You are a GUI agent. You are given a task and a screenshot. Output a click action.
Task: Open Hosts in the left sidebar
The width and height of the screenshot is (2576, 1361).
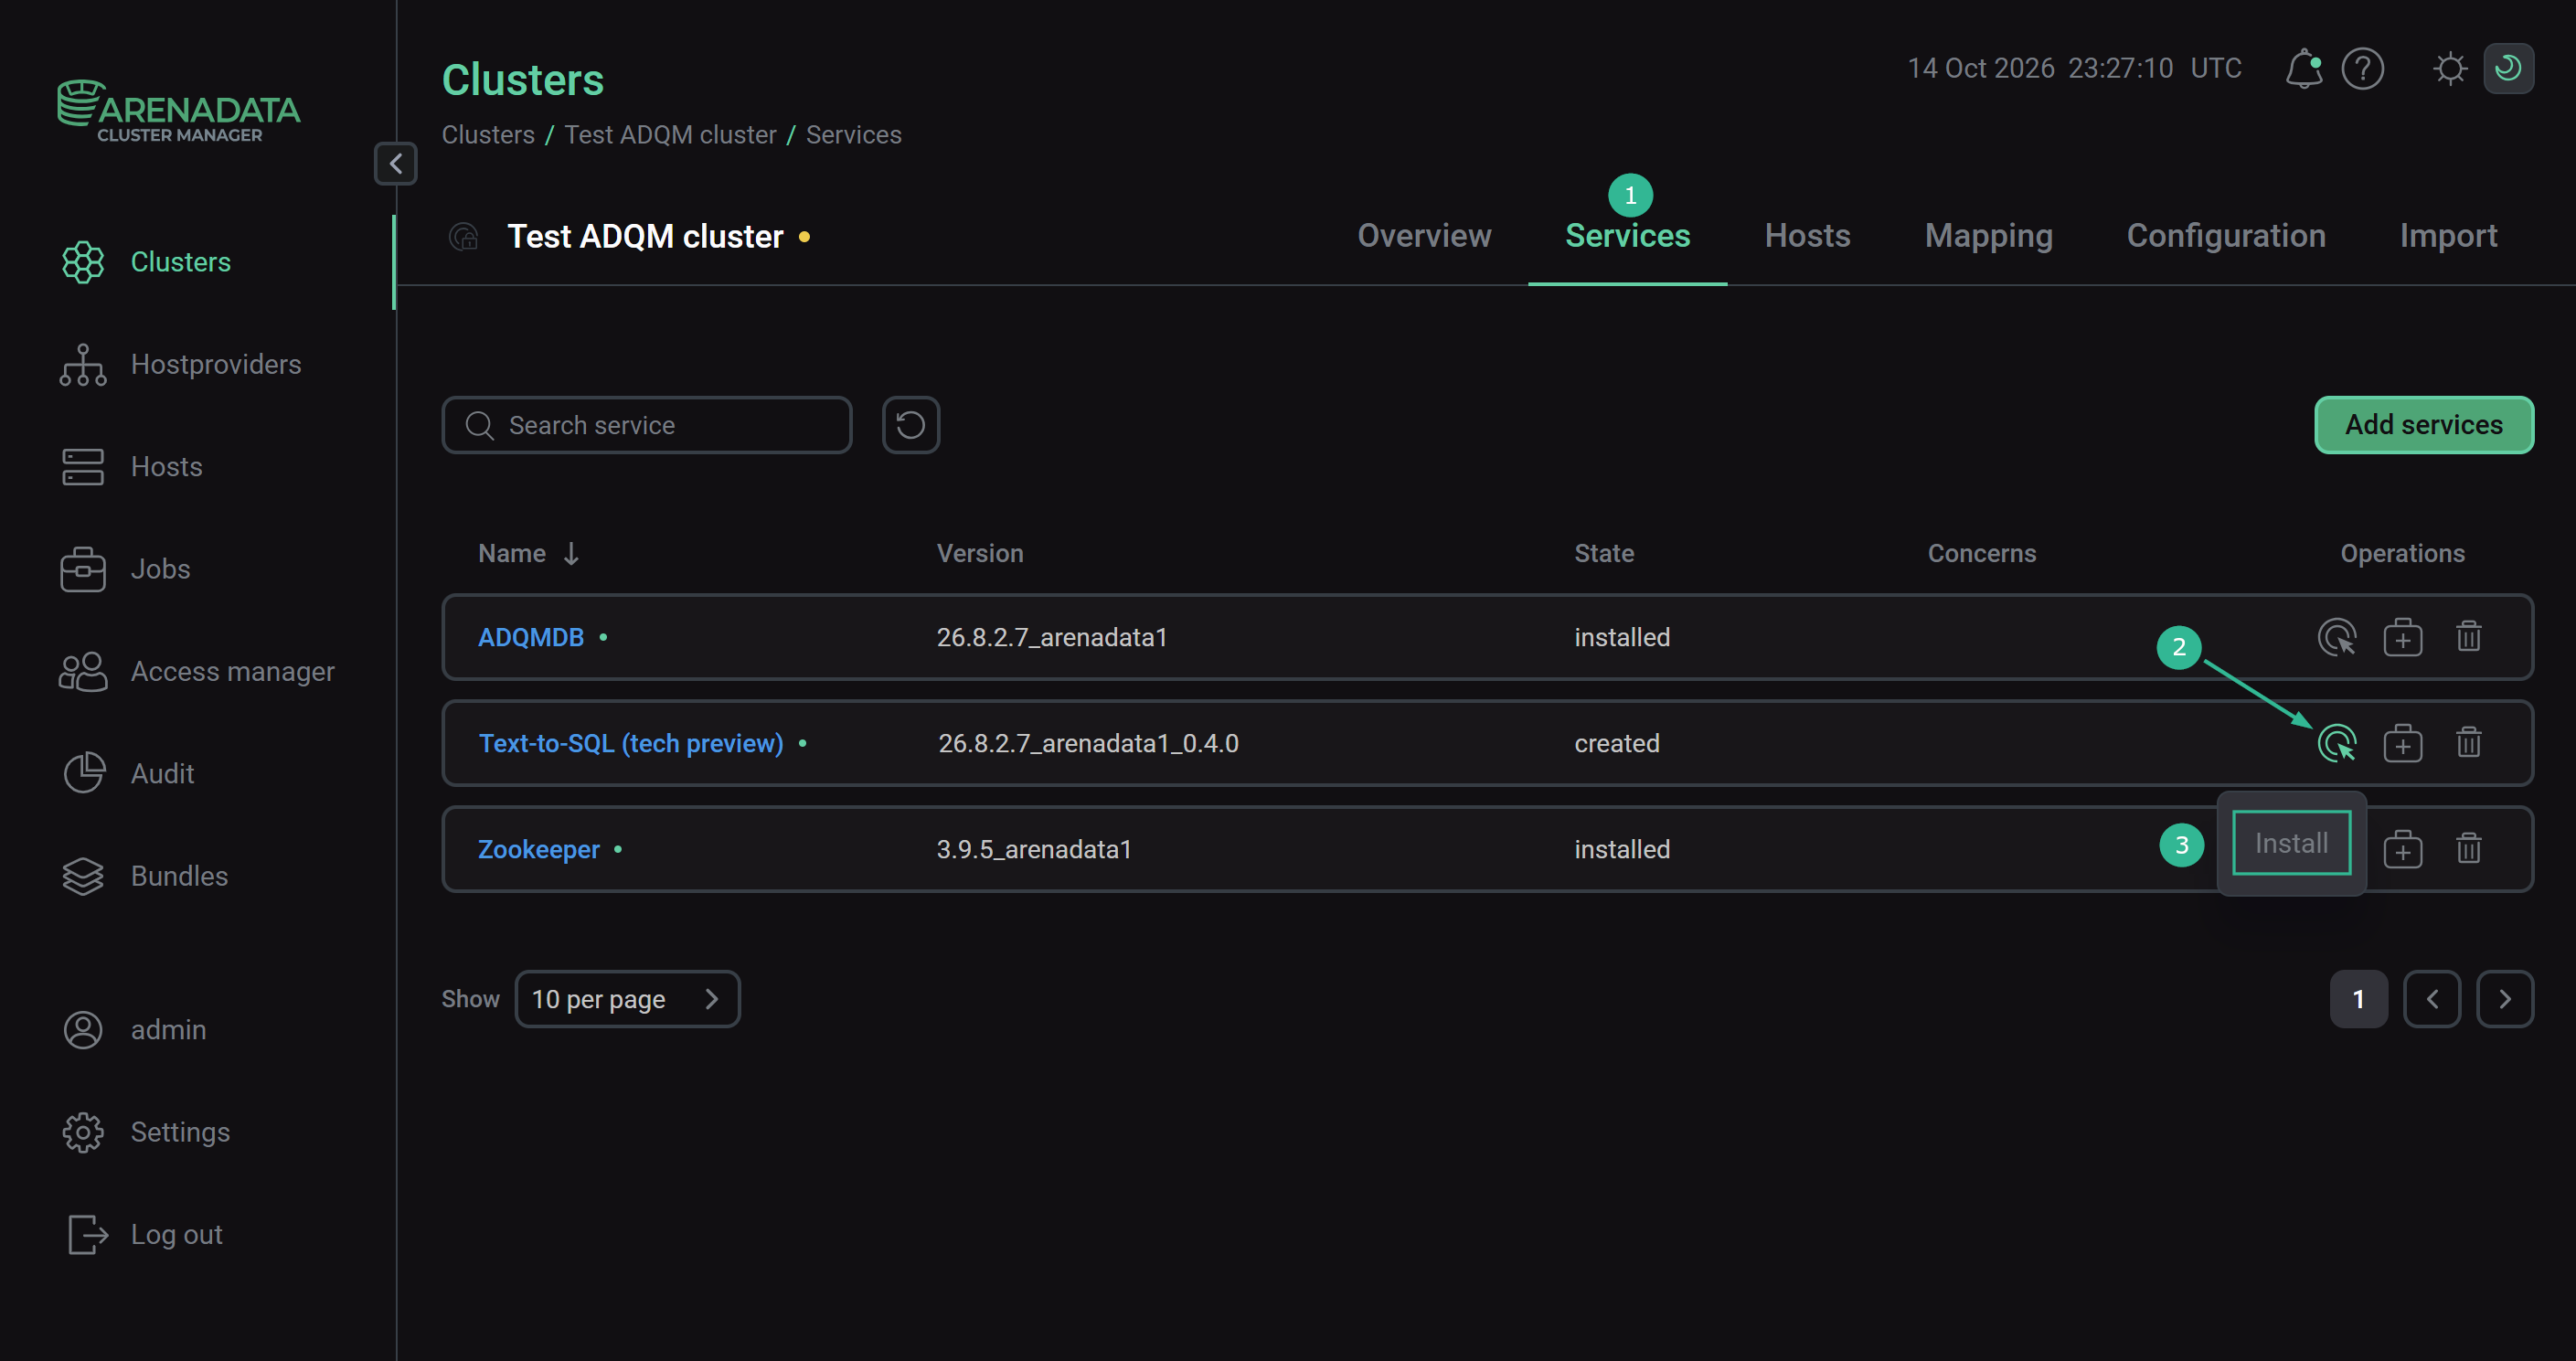coord(131,467)
